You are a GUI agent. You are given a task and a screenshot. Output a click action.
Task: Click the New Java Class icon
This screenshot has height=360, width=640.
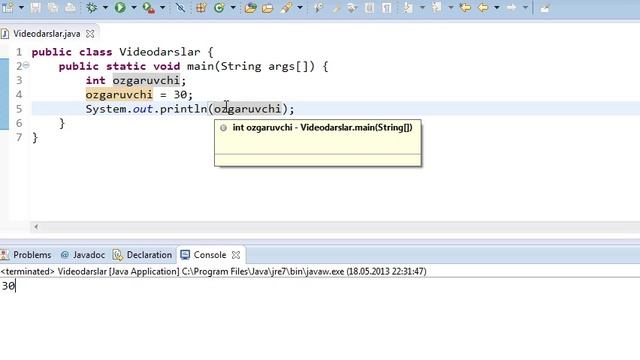coord(219,7)
